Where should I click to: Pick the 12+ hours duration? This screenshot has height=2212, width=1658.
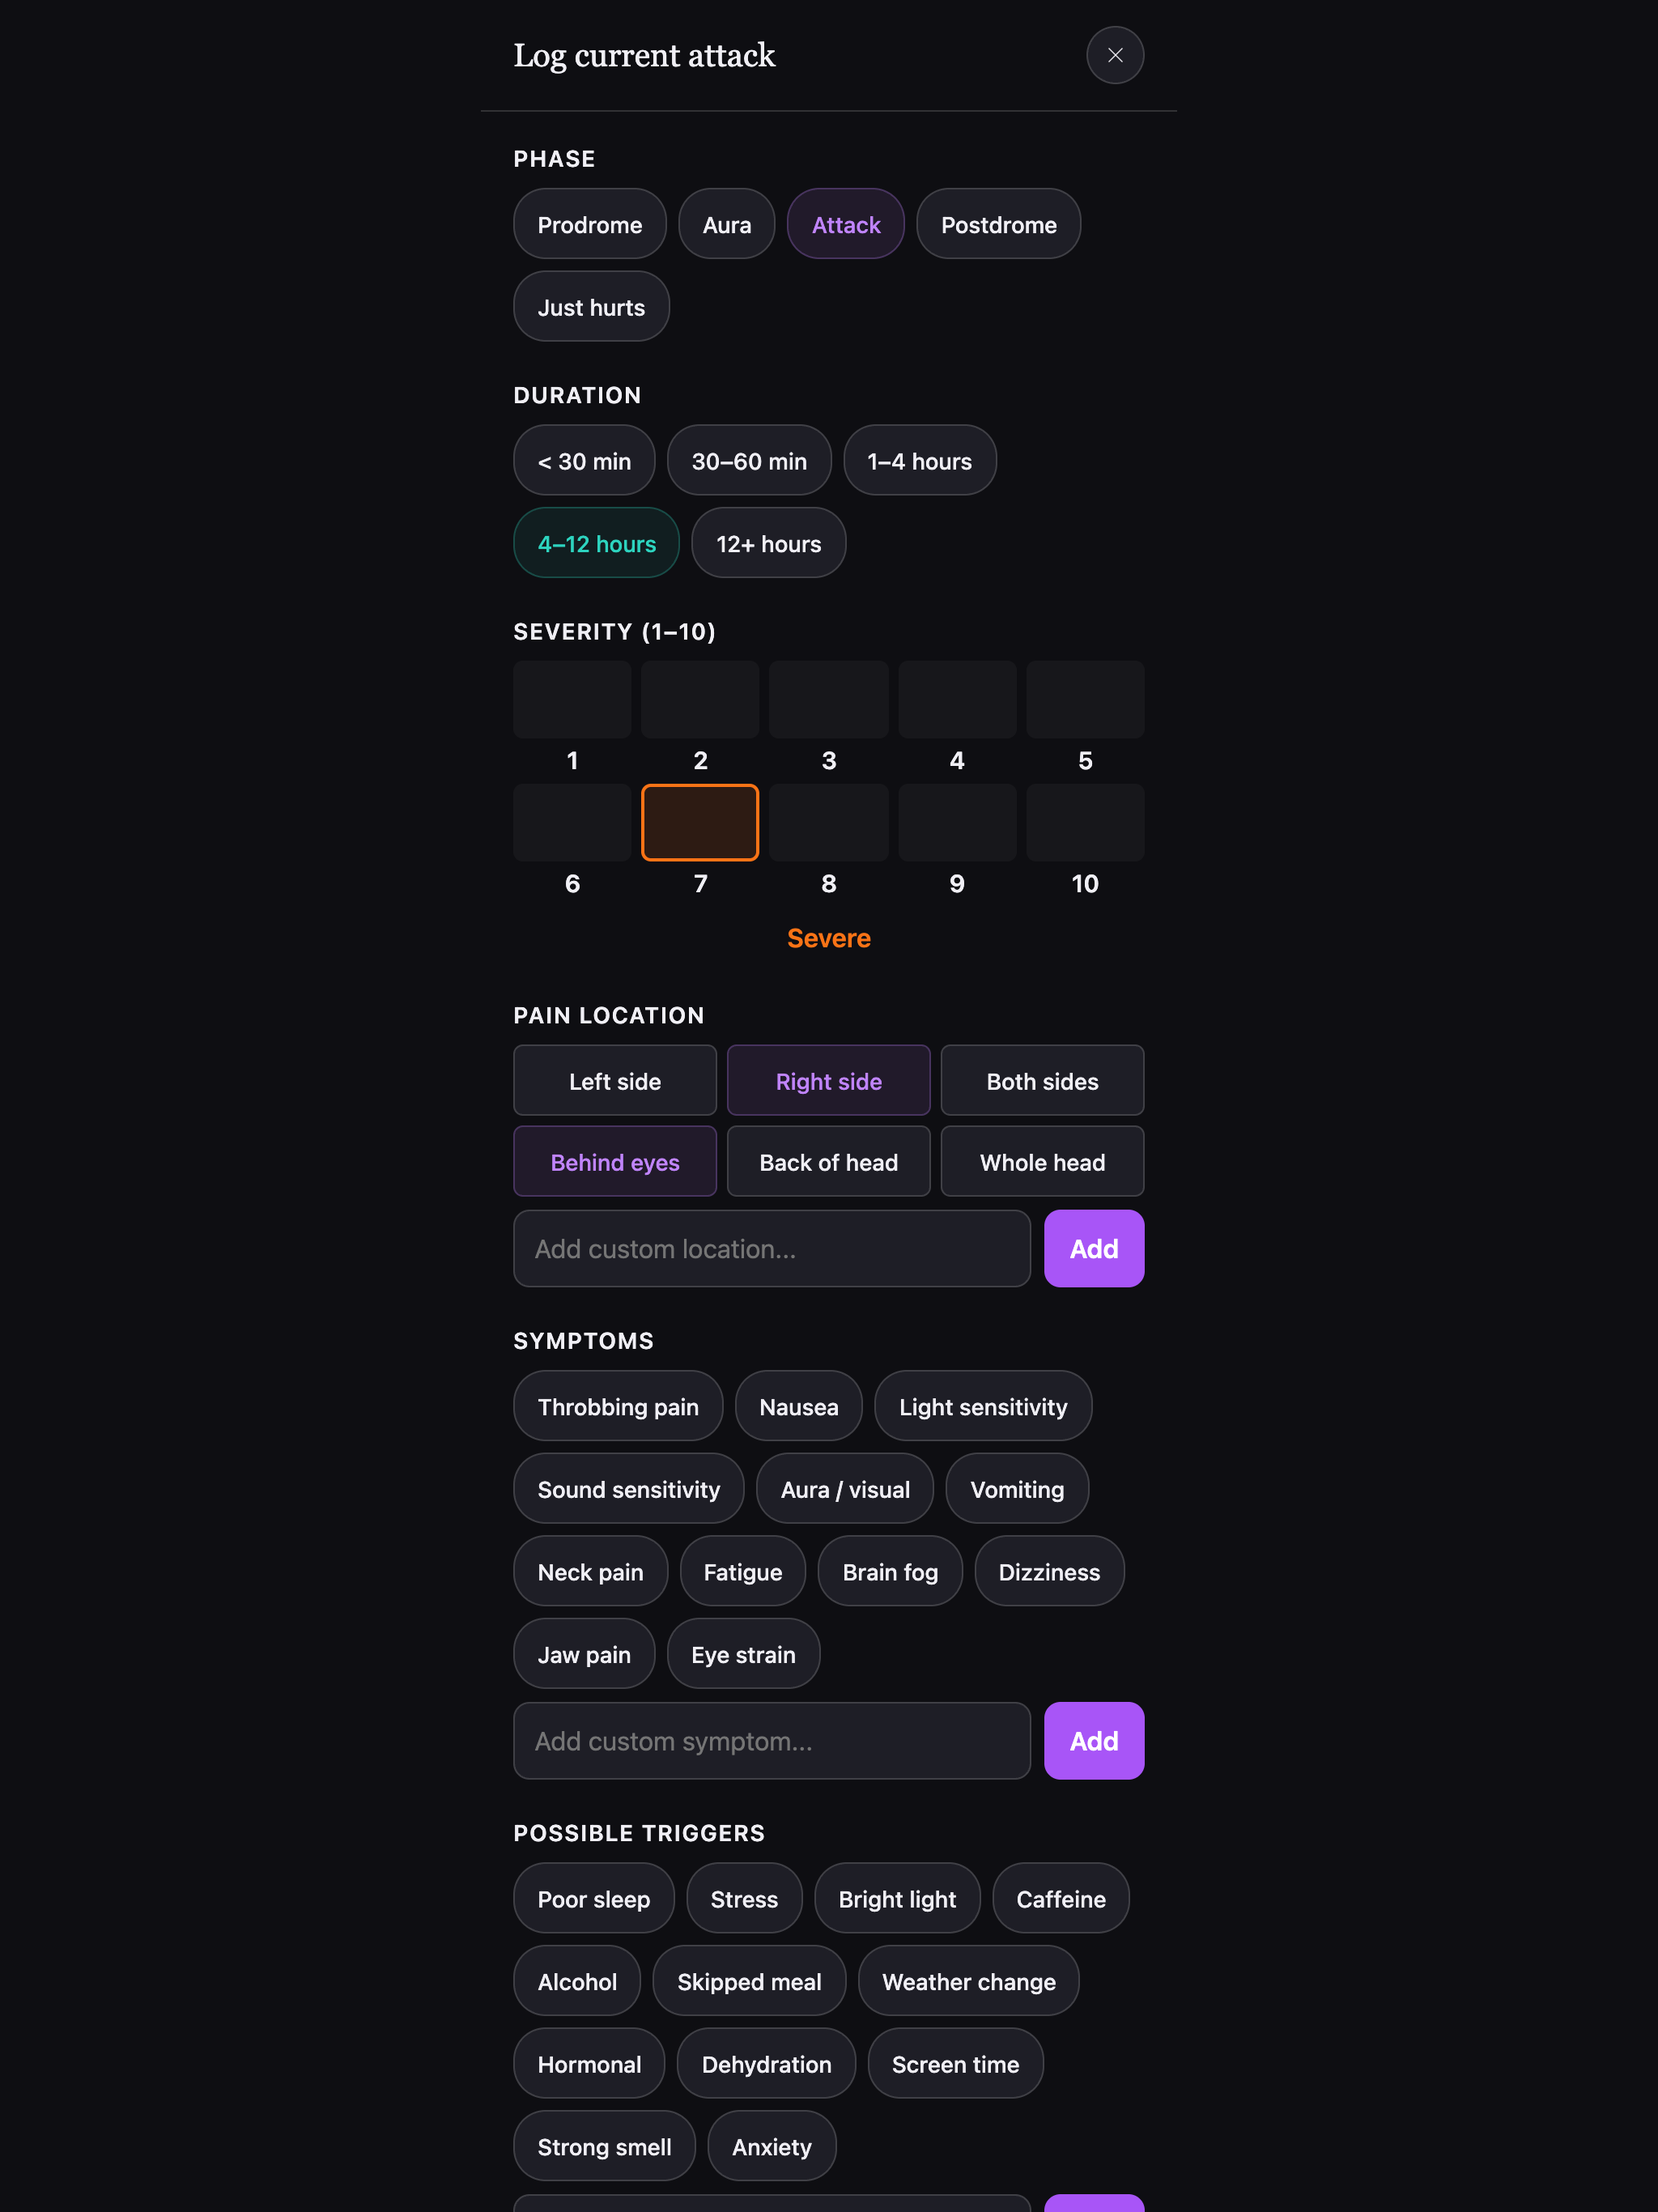pos(768,543)
